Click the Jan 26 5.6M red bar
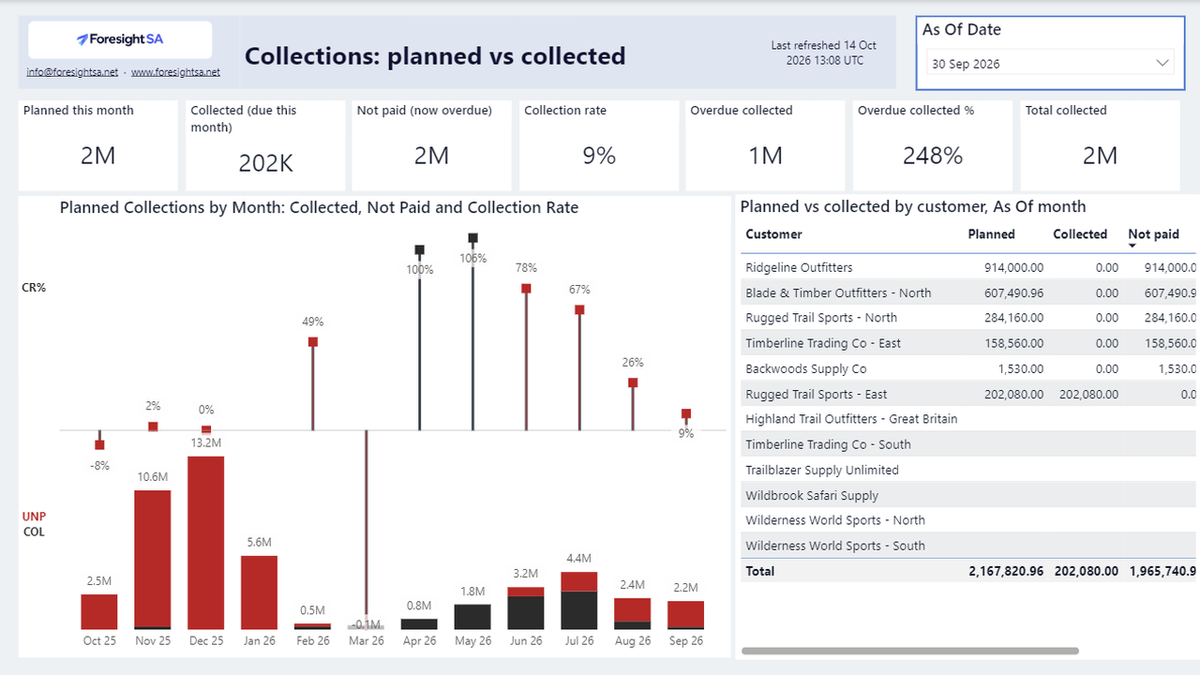 tap(259, 592)
